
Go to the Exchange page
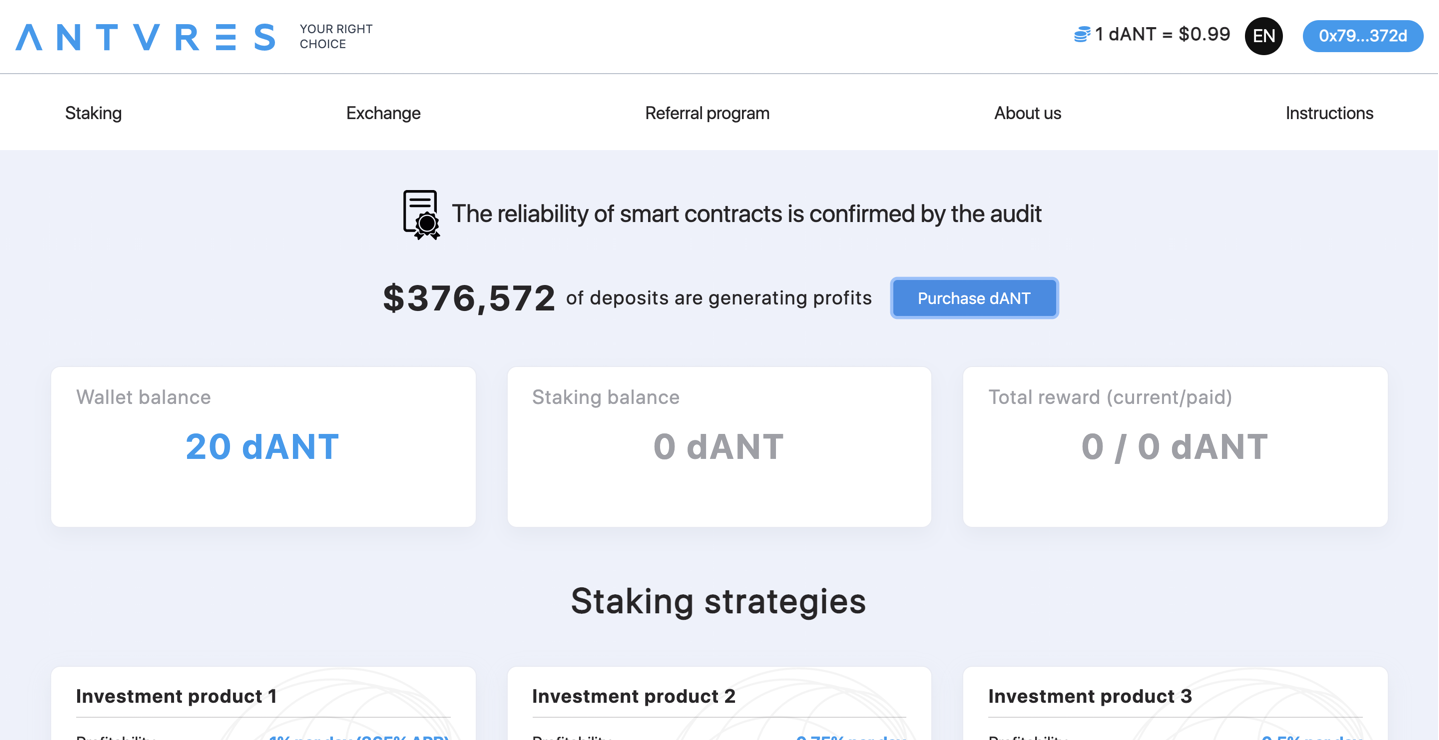(x=383, y=113)
